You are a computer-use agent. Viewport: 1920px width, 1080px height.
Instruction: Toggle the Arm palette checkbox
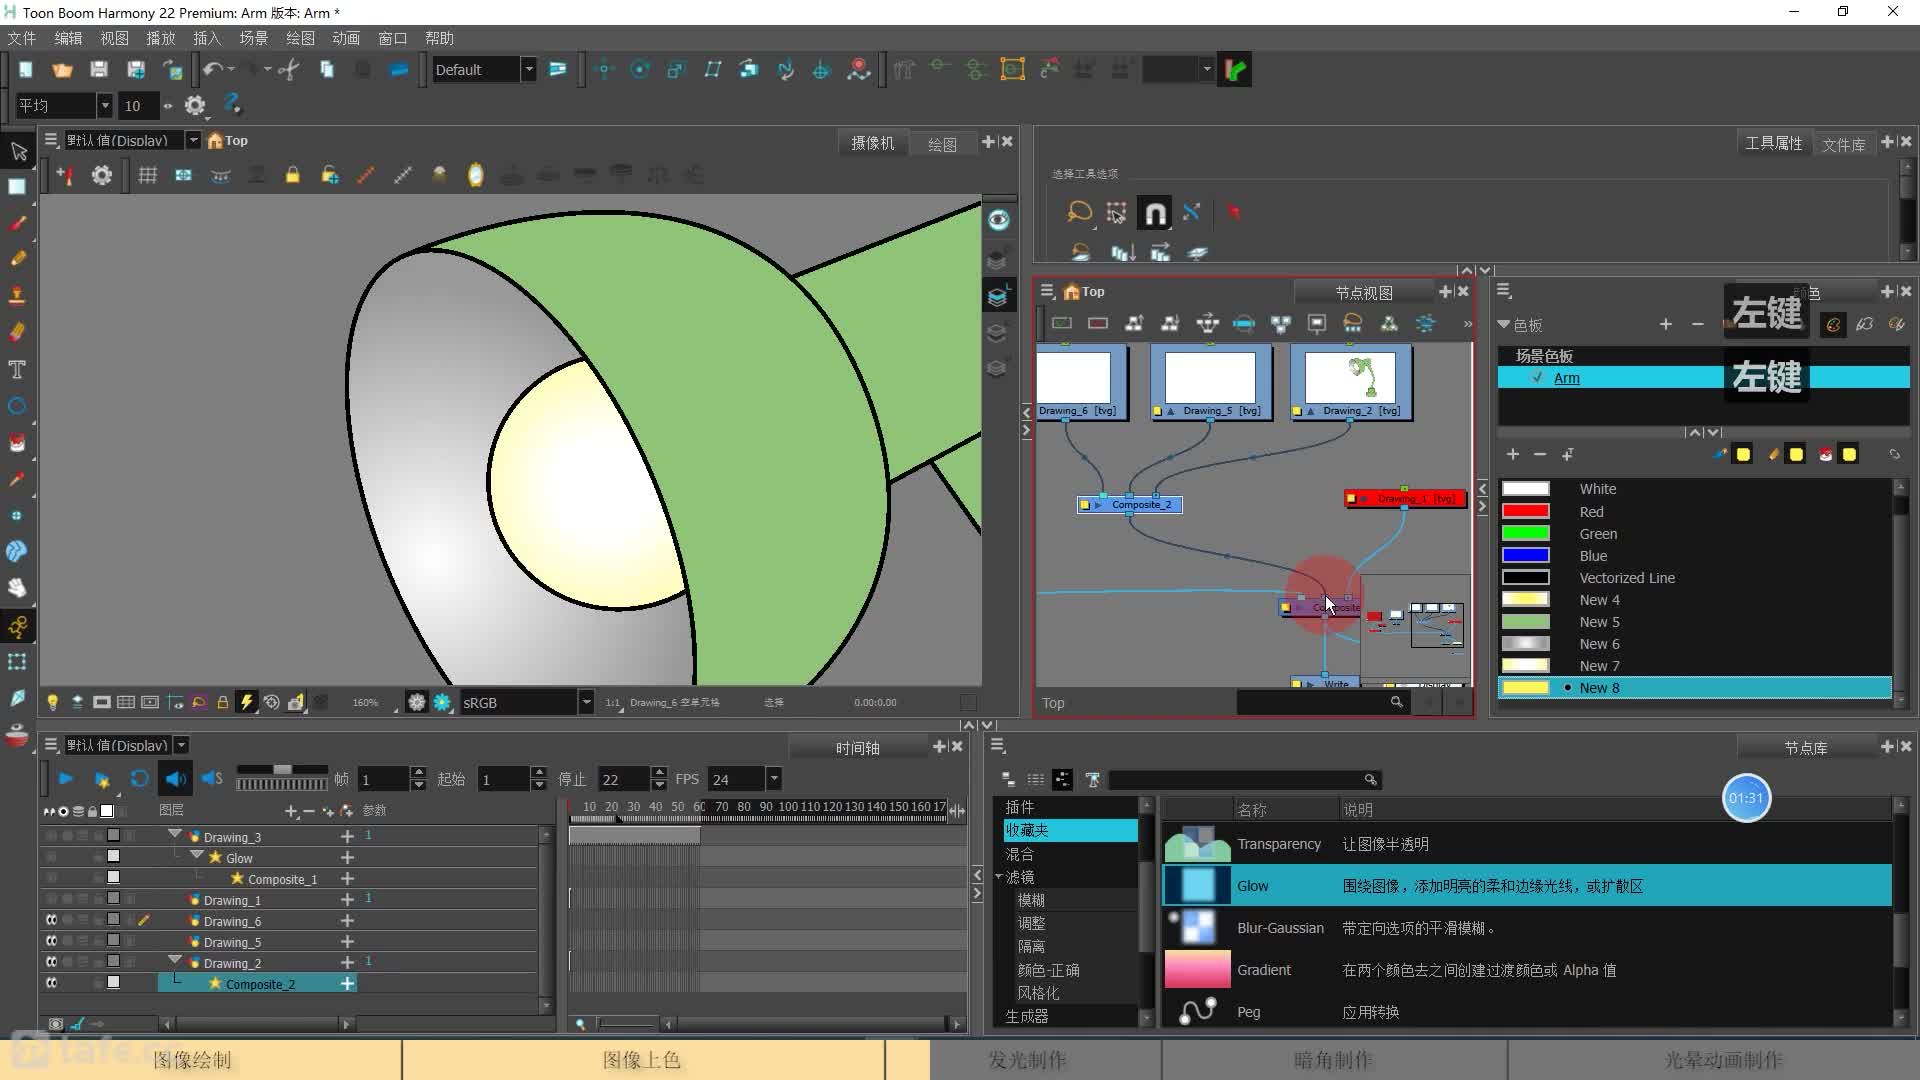click(1537, 377)
